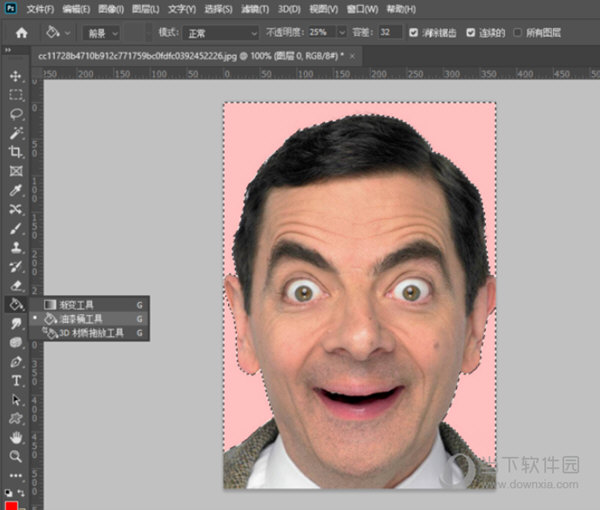
Task: Click the tolerance input field showing 32
Action: click(x=390, y=33)
